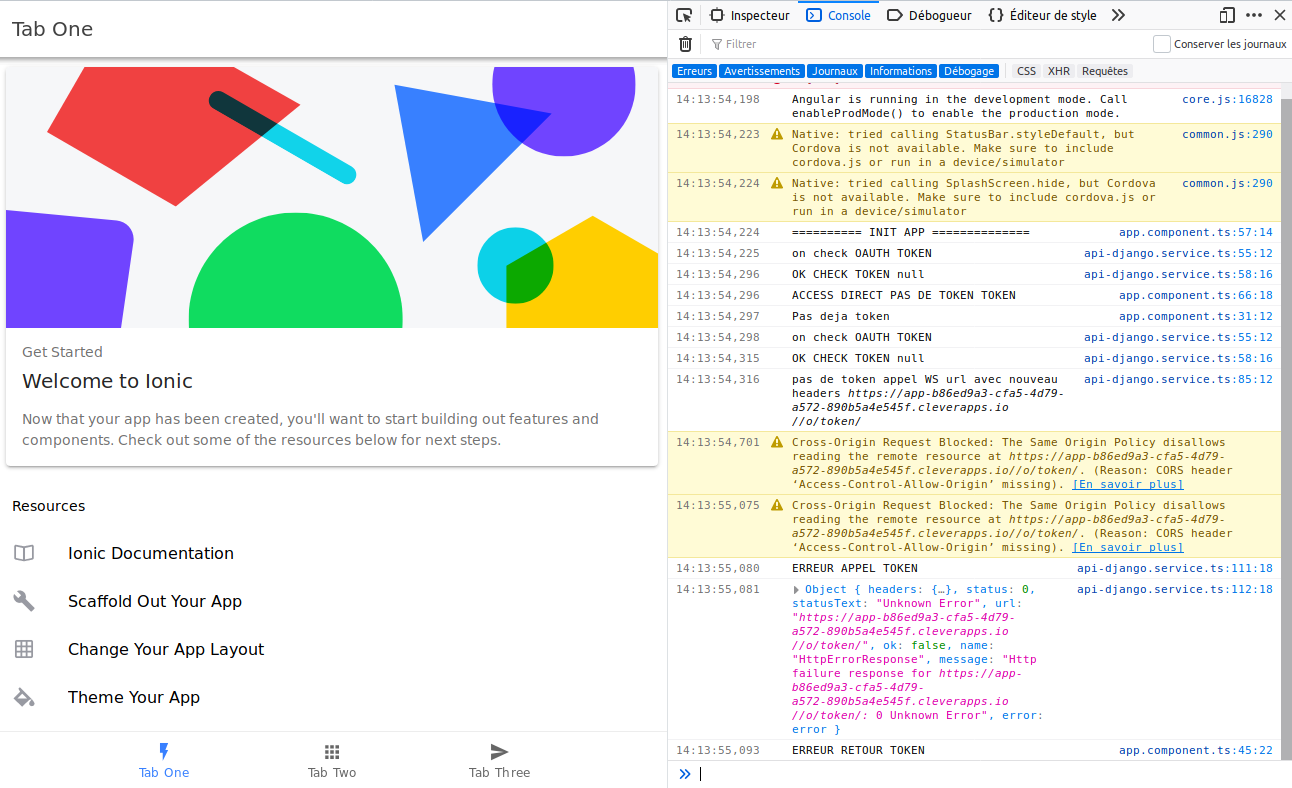Image resolution: width=1292 pixels, height=788 pixels.
Task: Open the devtools three-dot options menu
Action: [1254, 15]
